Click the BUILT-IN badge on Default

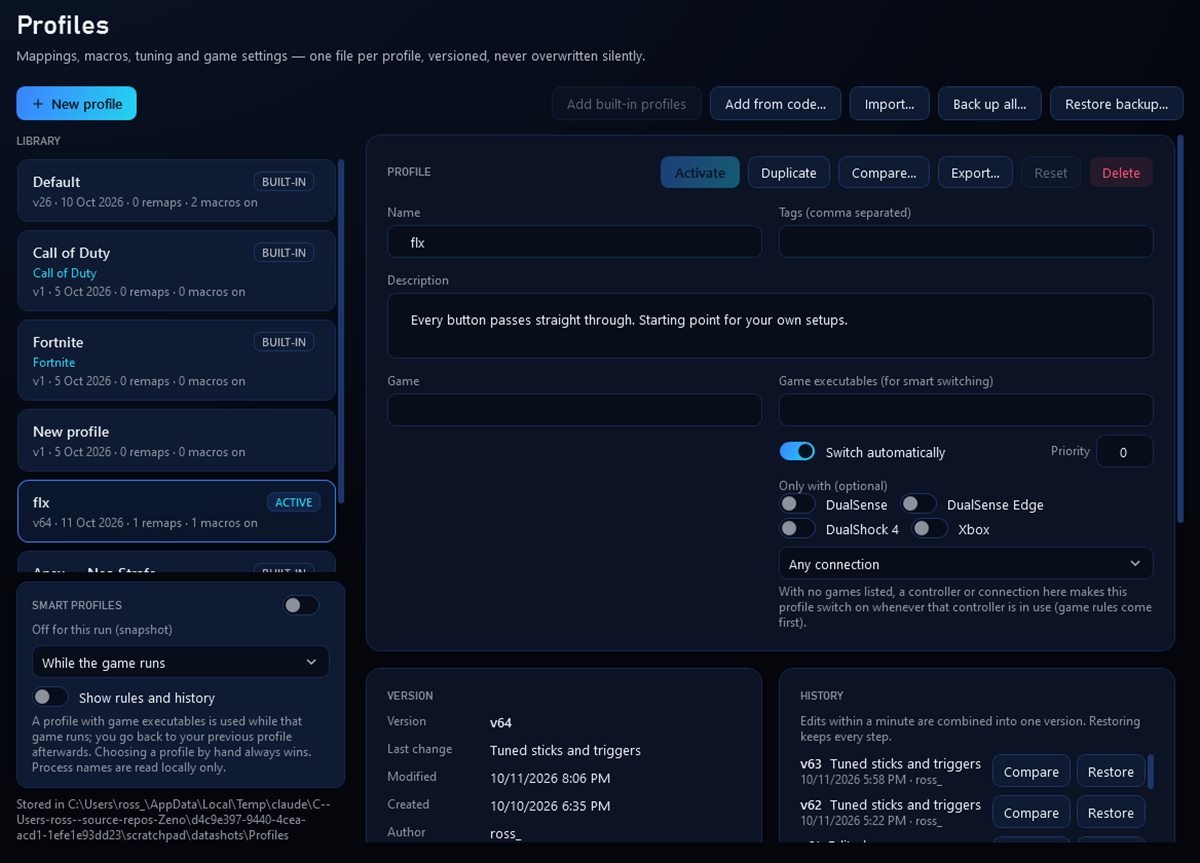(284, 181)
